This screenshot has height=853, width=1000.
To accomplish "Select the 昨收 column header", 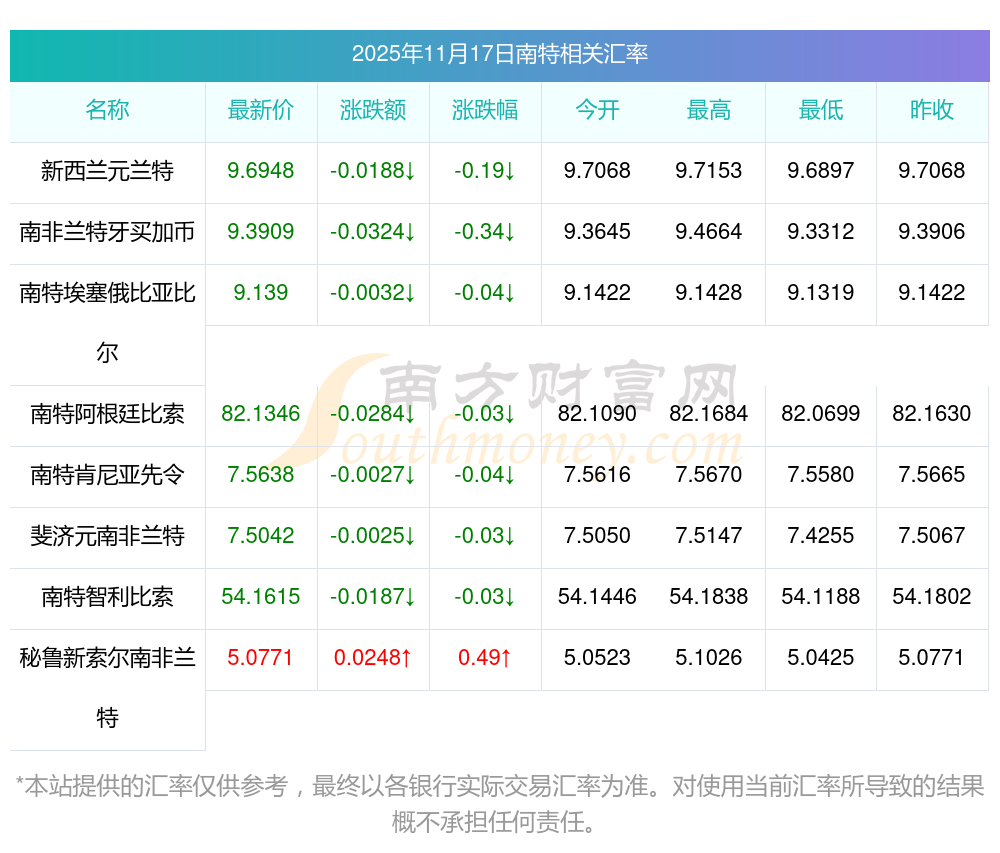I will [932, 110].
